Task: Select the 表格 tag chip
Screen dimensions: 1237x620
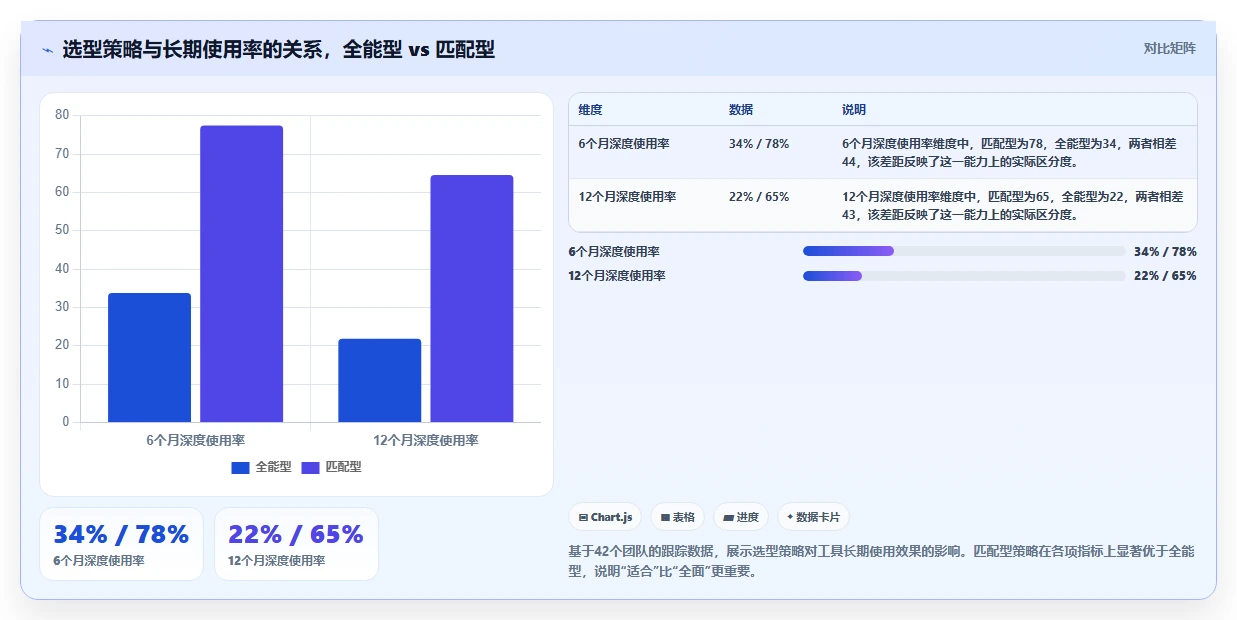Action: [677, 517]
